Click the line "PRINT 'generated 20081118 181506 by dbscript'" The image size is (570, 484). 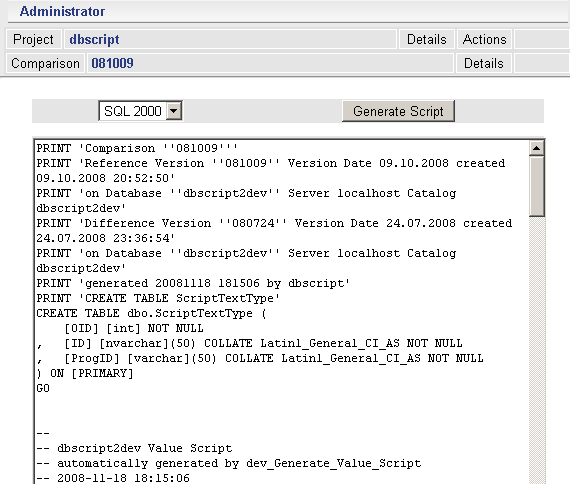pos(193,283)
